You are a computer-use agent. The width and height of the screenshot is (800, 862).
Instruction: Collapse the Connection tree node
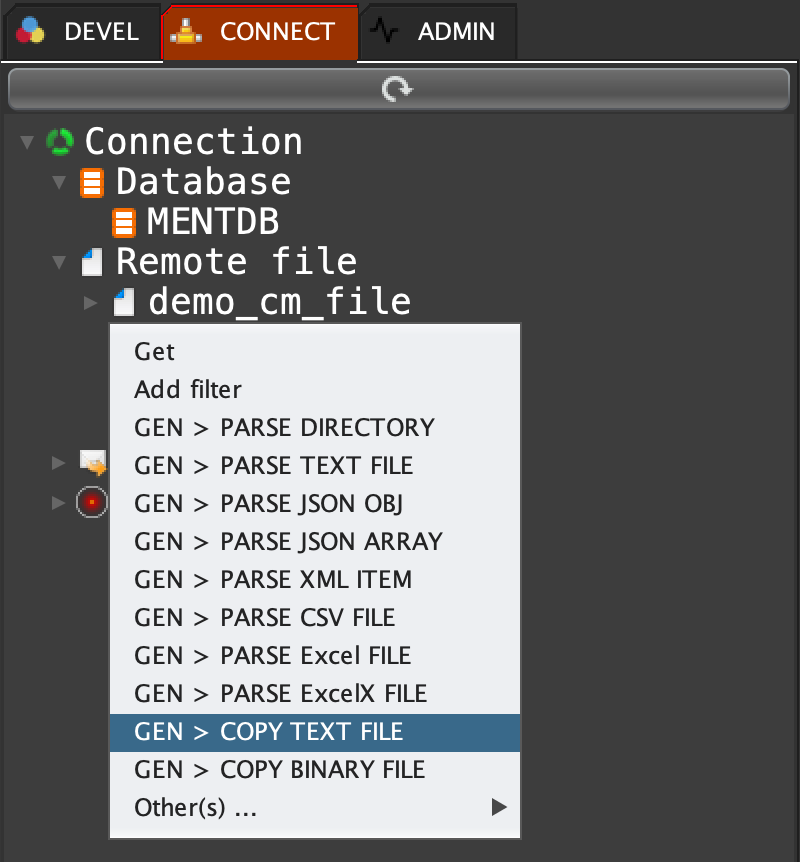[27, 142]
